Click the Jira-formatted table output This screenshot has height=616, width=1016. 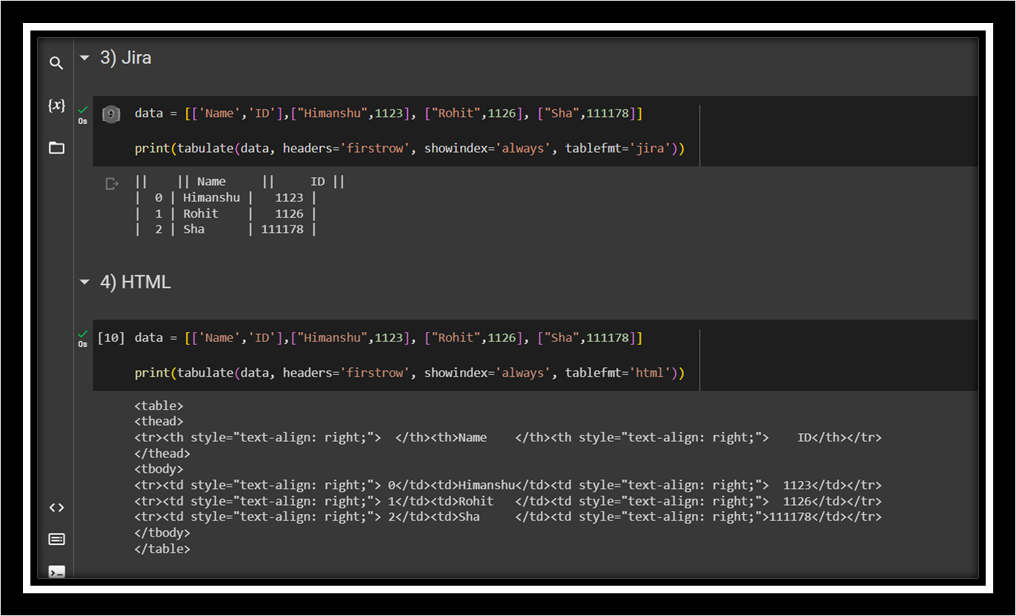click(x=239, y=206)
